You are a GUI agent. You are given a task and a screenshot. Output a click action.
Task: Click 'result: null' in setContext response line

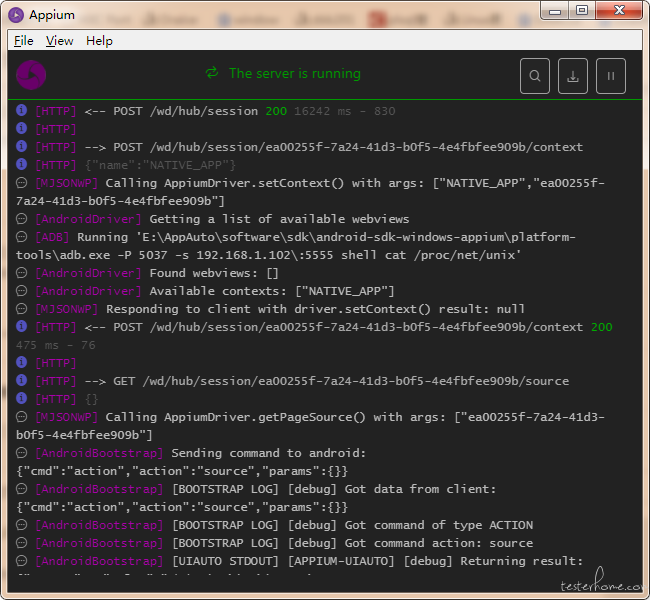pos(481,309)
